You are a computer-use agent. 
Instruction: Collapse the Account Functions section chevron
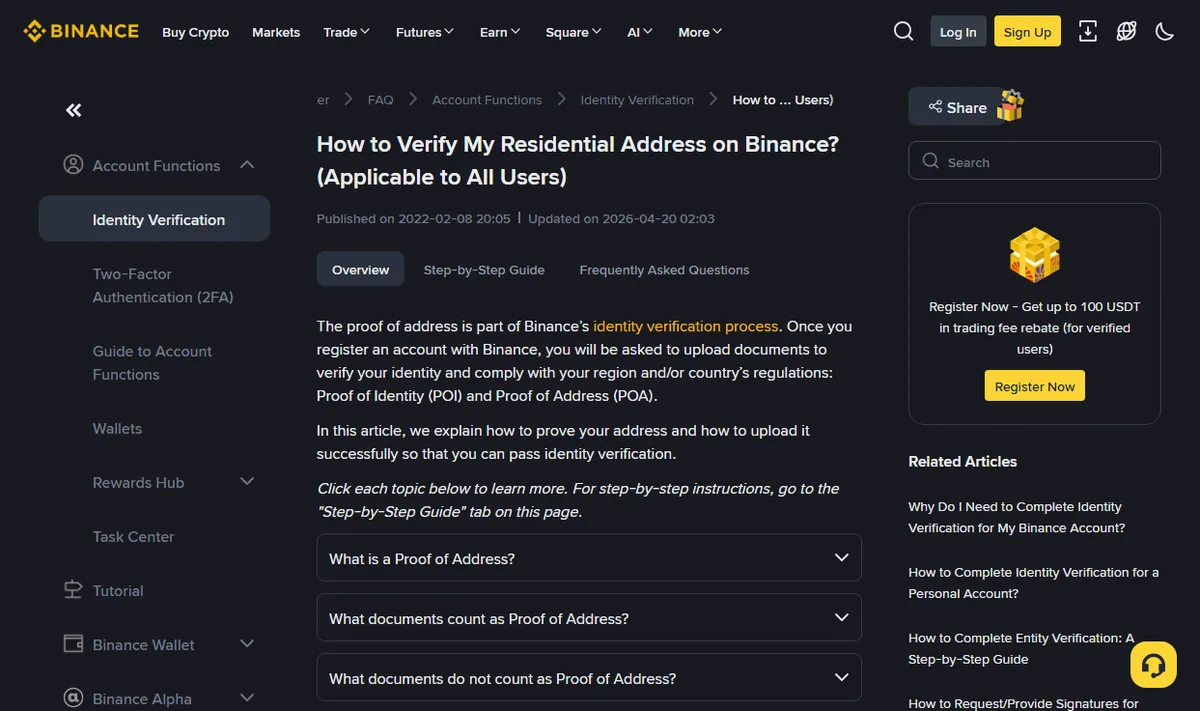248,165
